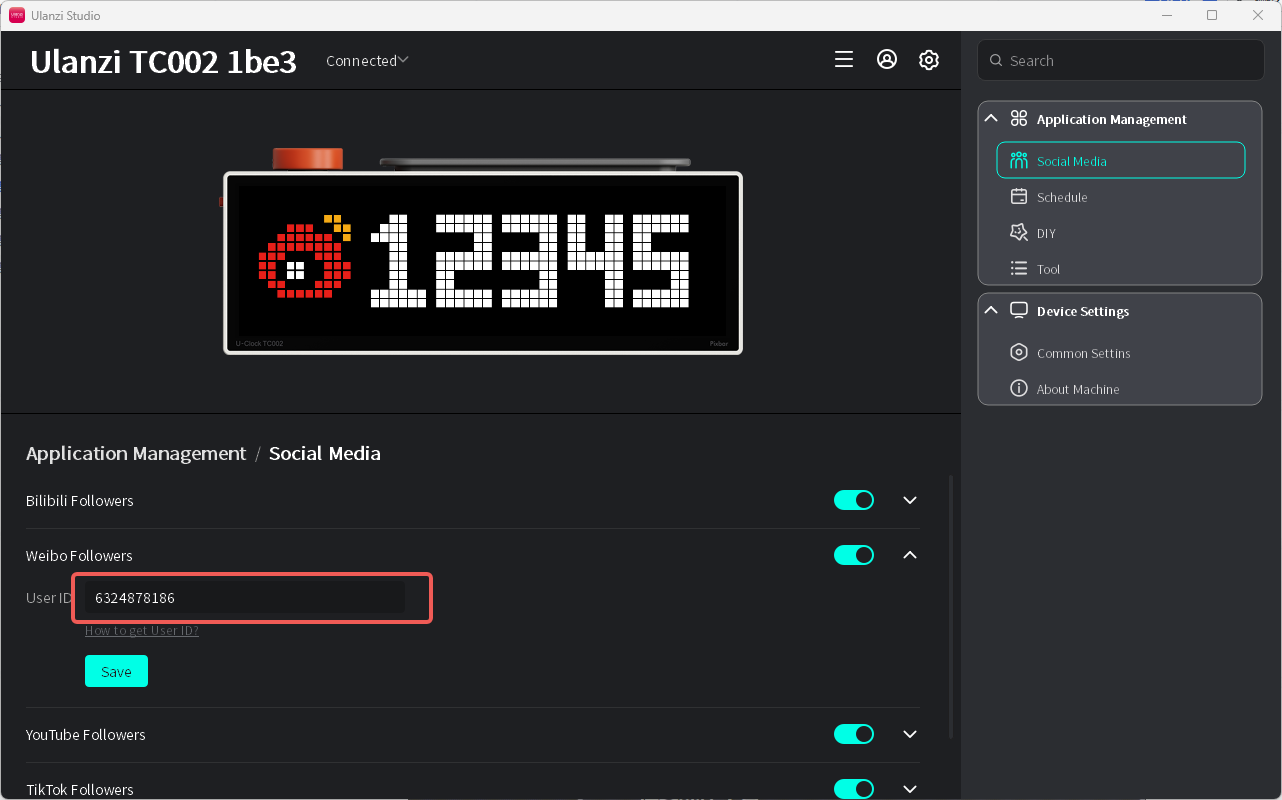Viewport: 1282px width, 800px height.
Task: Click the Device Settings monitor icon
Action: (x=1019, y=311)
